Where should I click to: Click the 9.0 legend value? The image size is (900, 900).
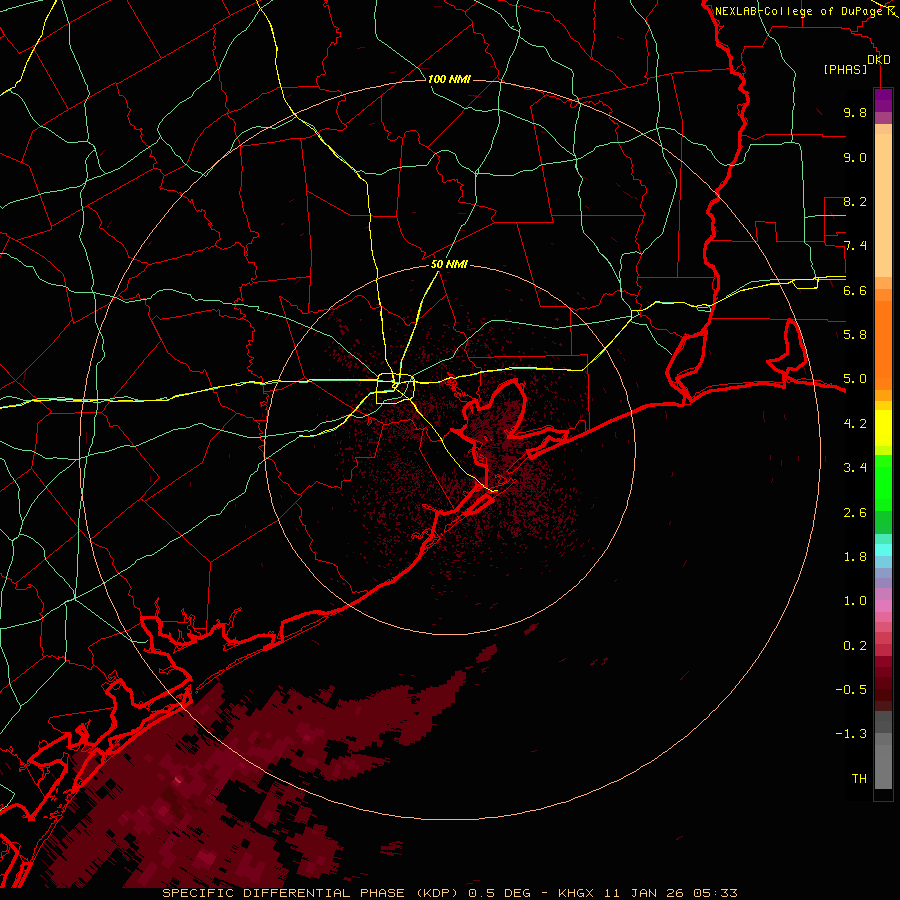click(x=855, y=158)
